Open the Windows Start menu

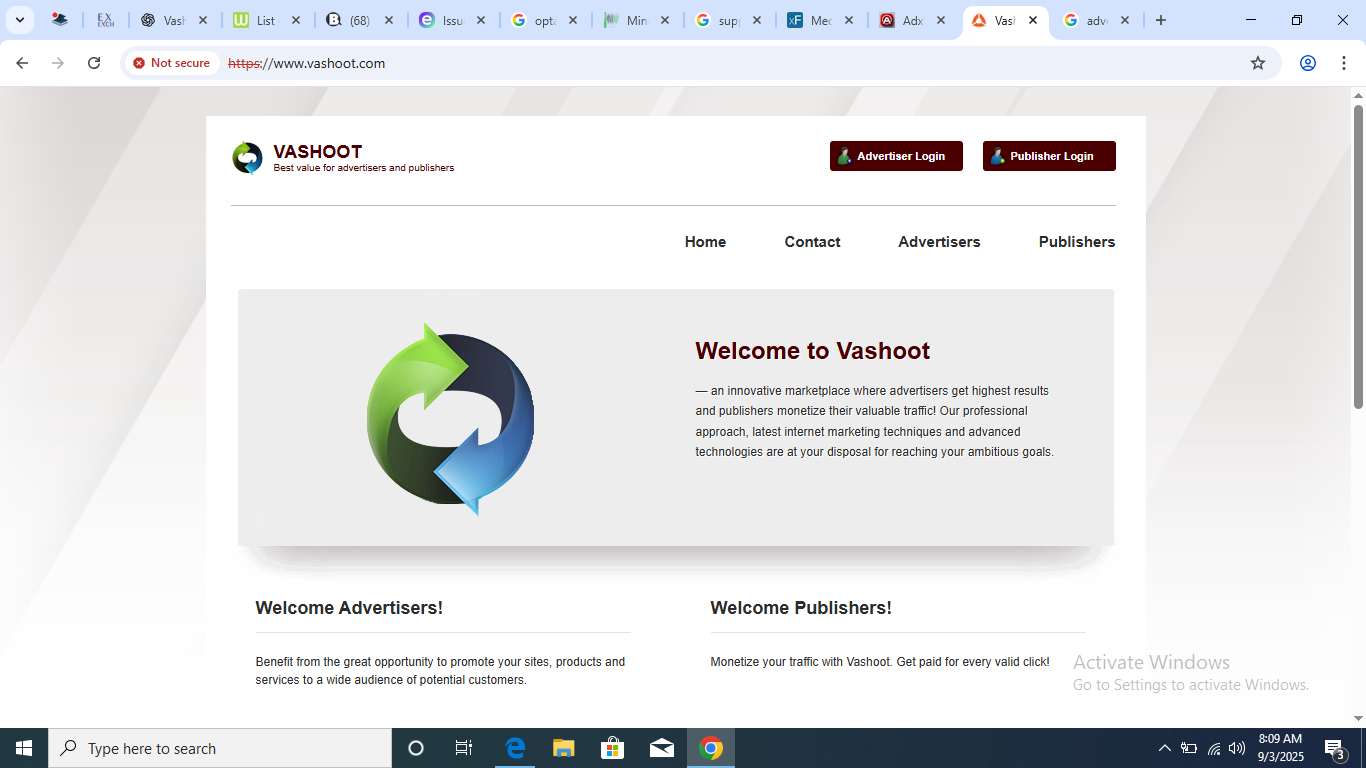click(x=24, y=748)
